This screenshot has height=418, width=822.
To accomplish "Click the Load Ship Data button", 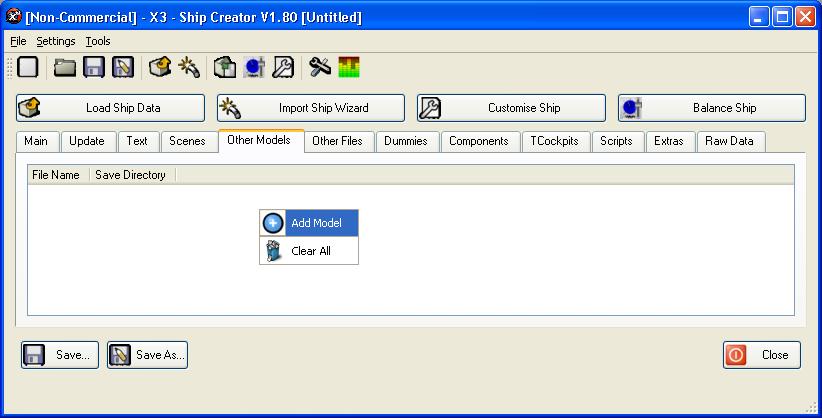I will pos(110,108).
